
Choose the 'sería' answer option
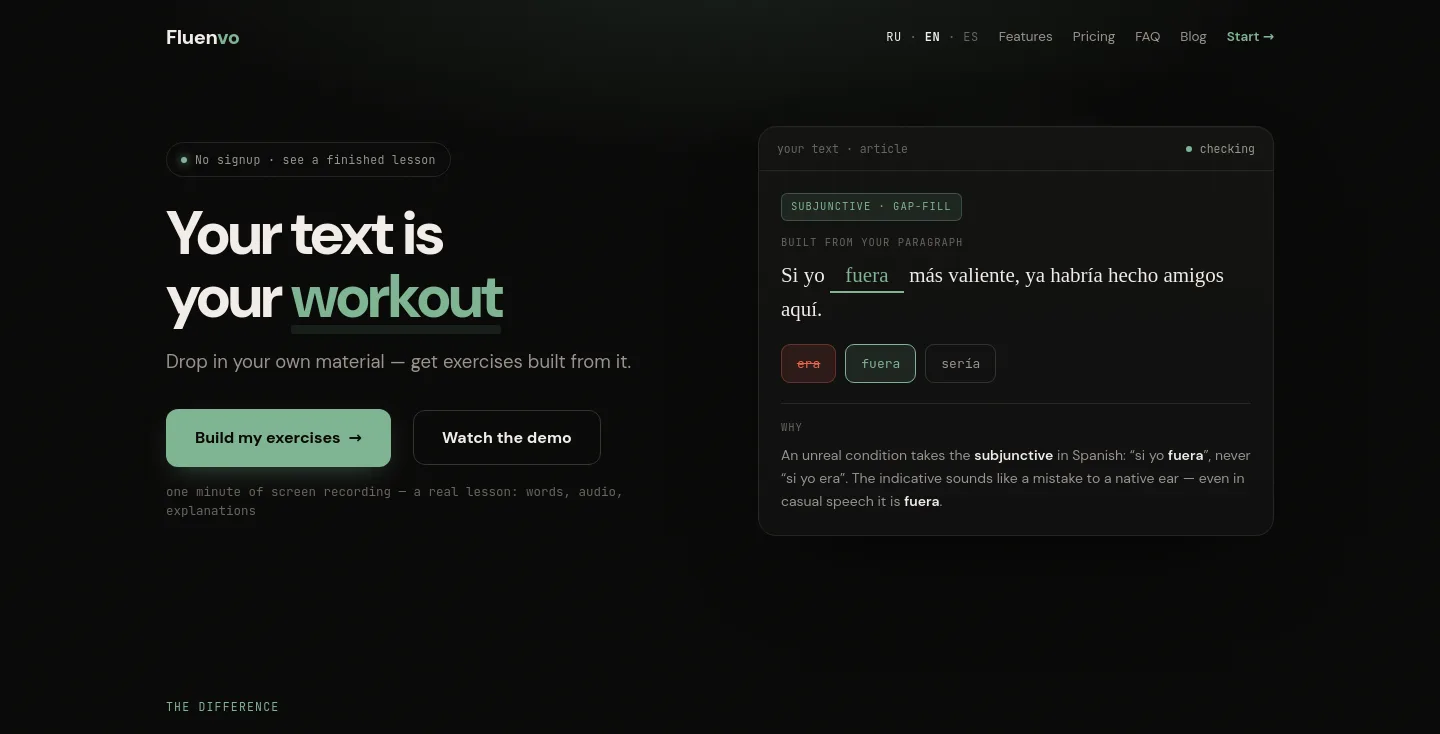coord(960,364)
